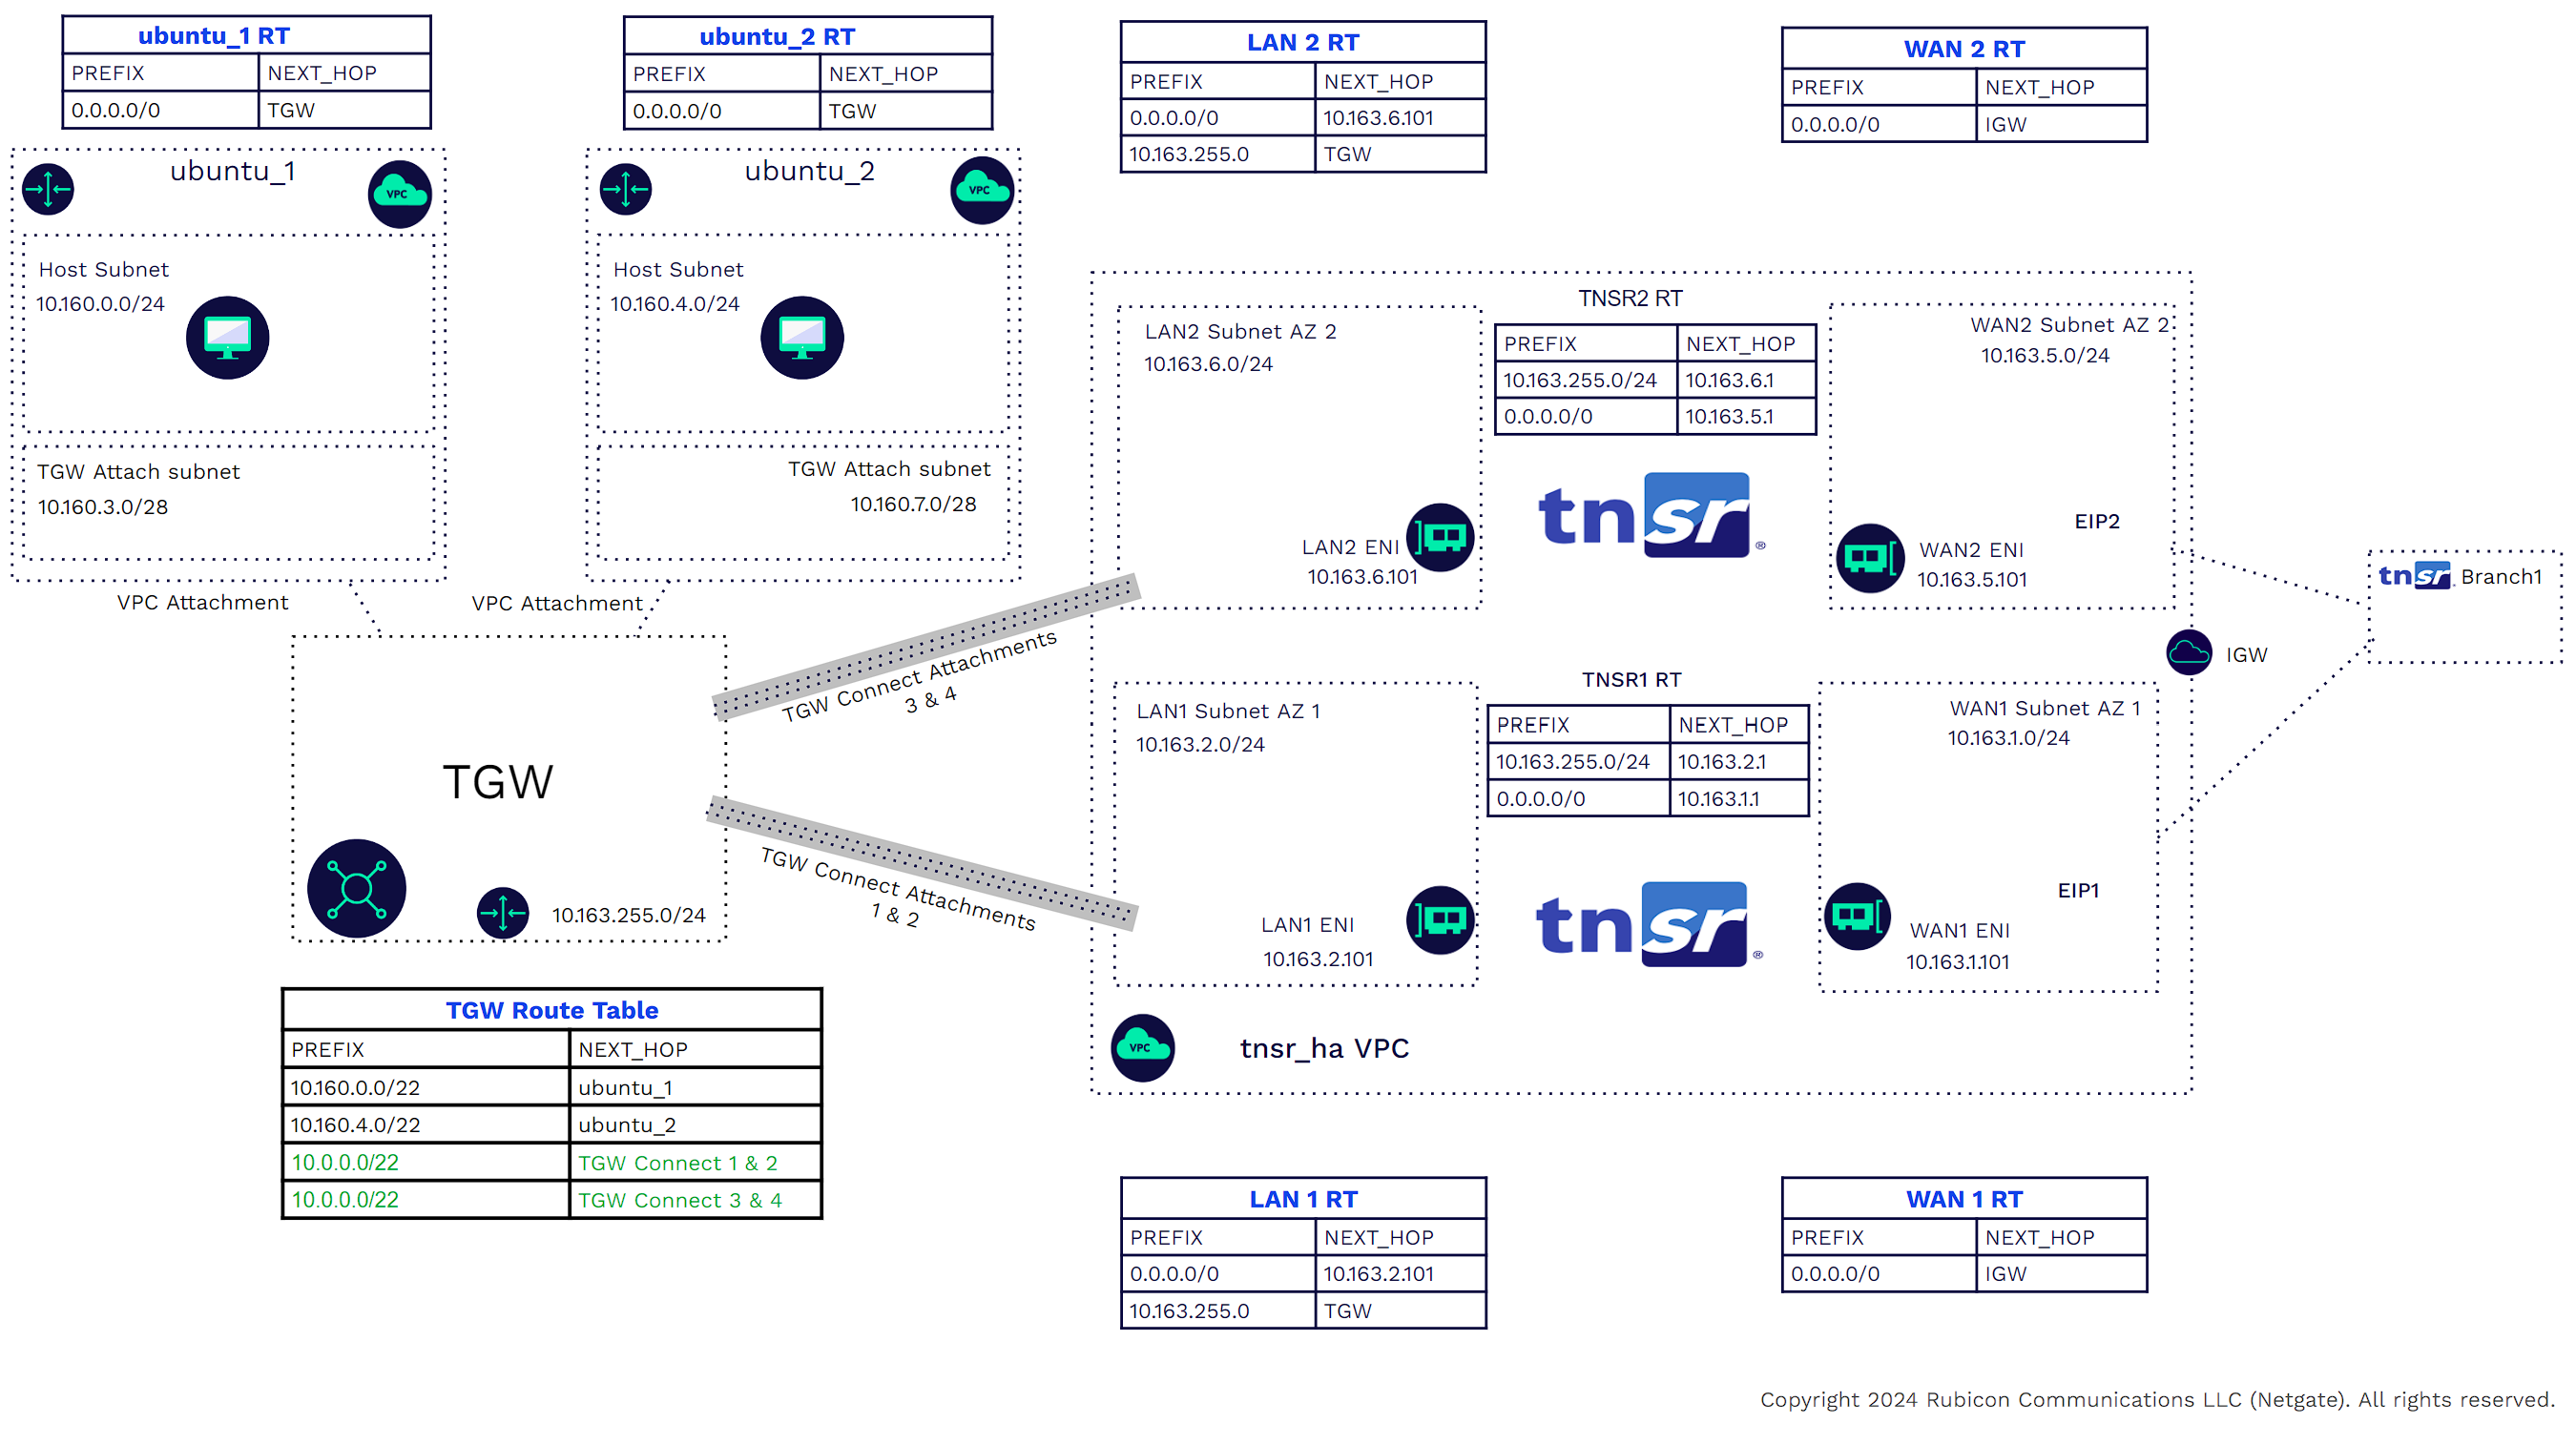
Task: Click the WAN1 ENI network card icon
Action: (x=1857, y=915)
